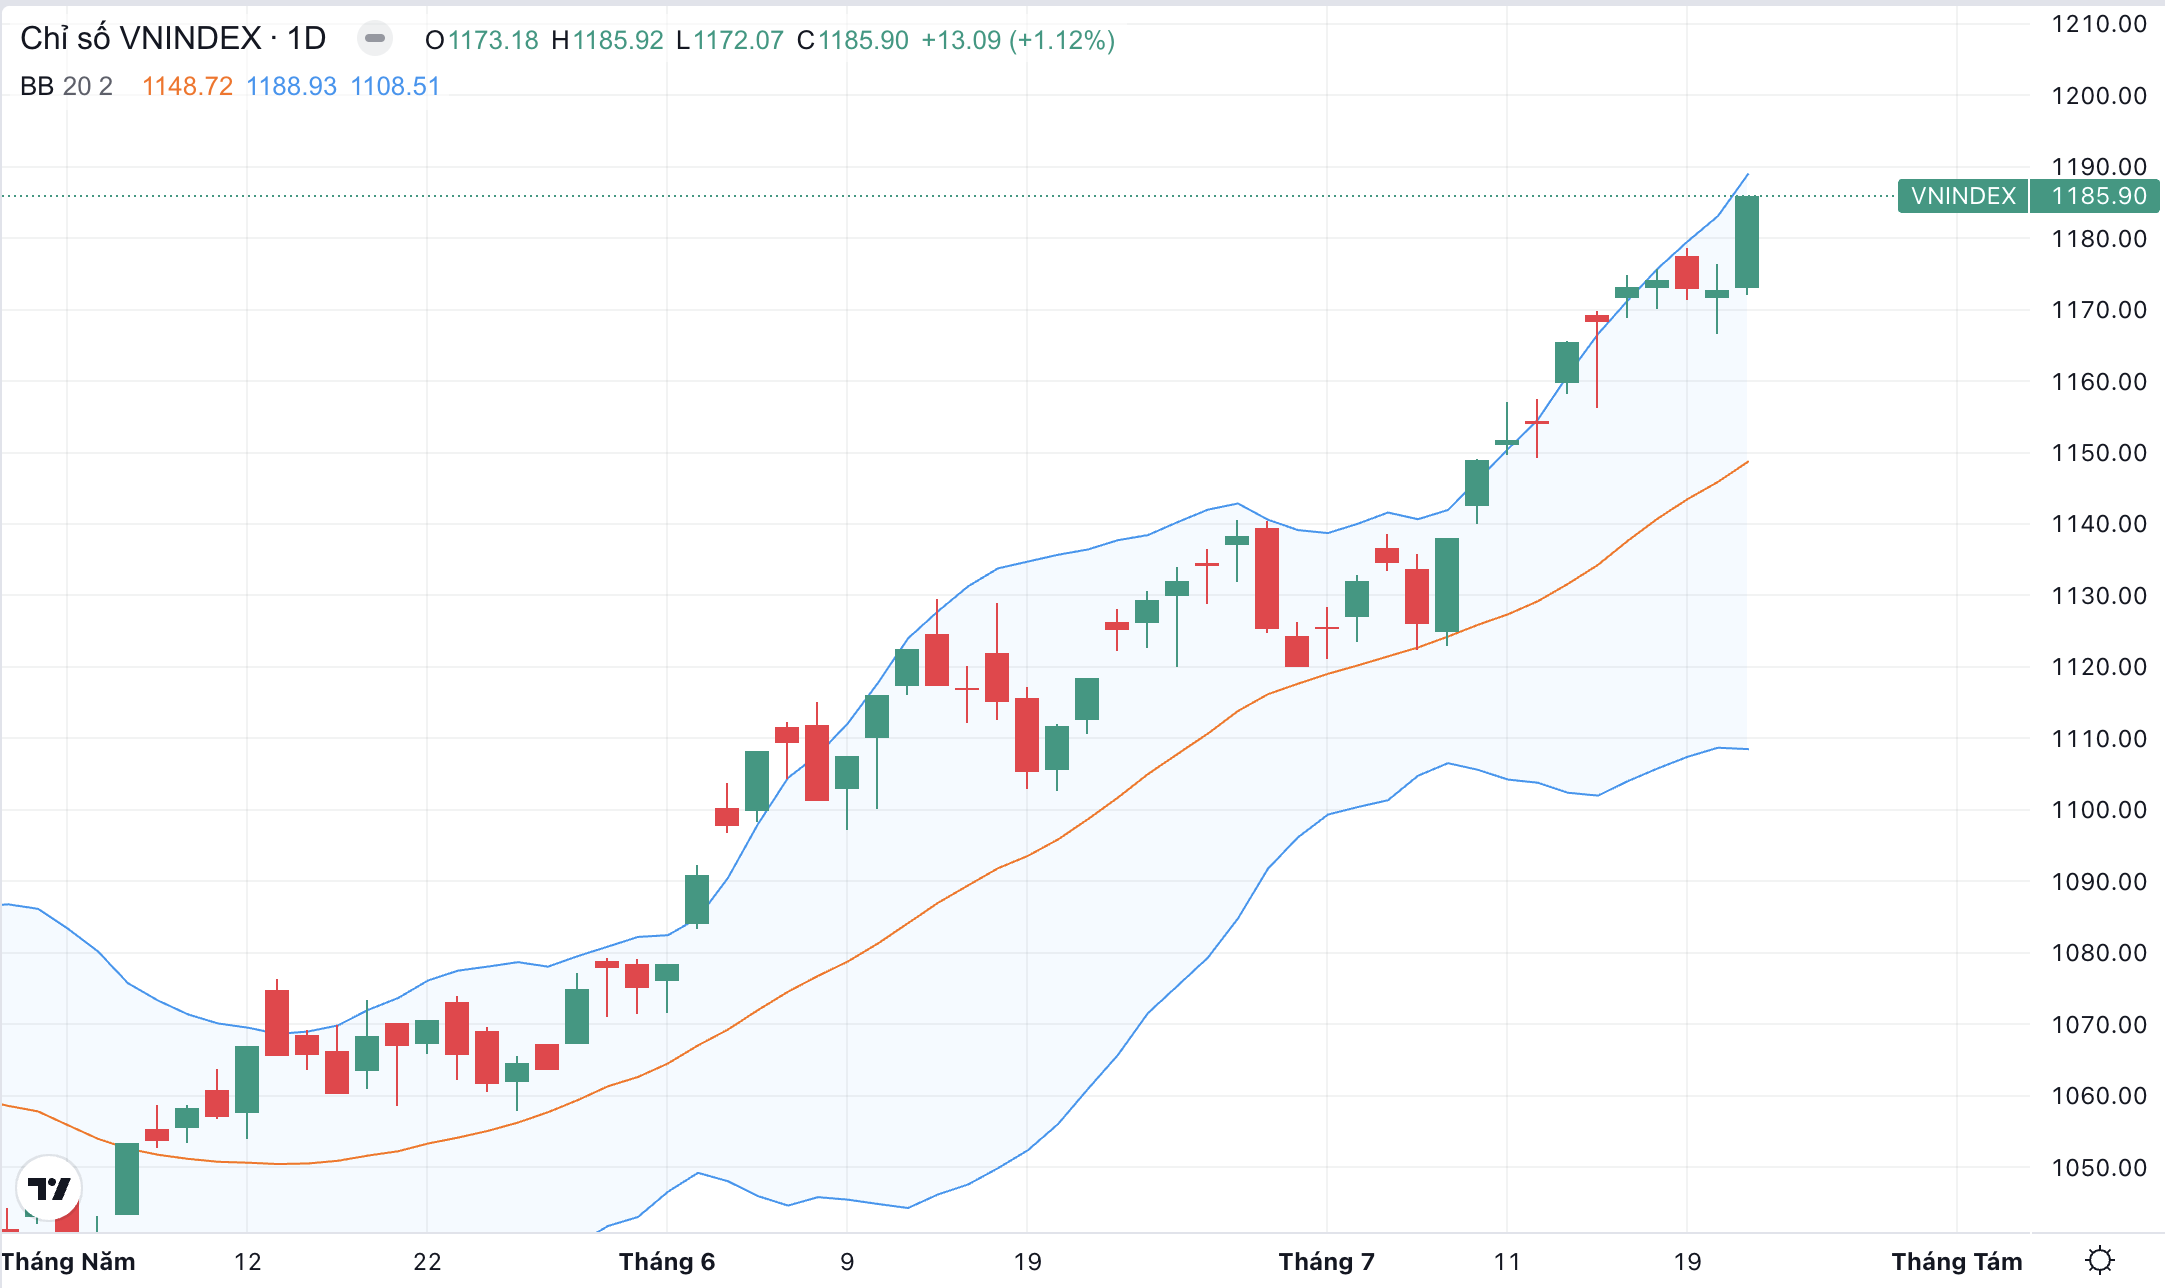Select the 1150.00 price axis label

tap(2099, 453)
